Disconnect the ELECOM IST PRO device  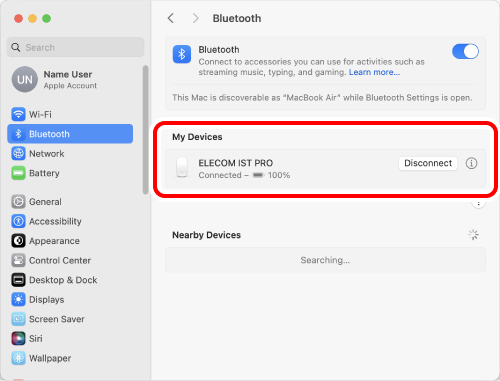pos(428,163)
